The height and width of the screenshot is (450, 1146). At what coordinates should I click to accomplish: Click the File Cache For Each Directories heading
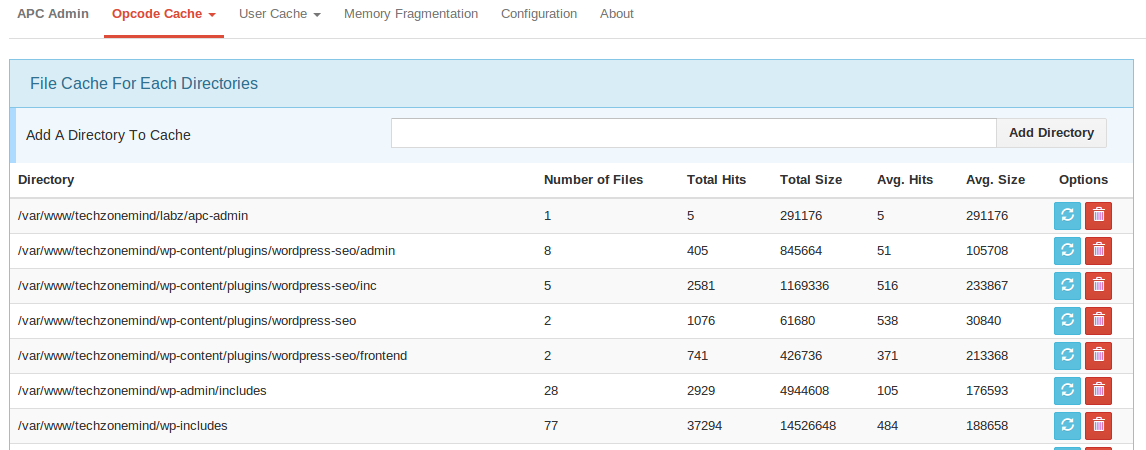coord(144,83)
